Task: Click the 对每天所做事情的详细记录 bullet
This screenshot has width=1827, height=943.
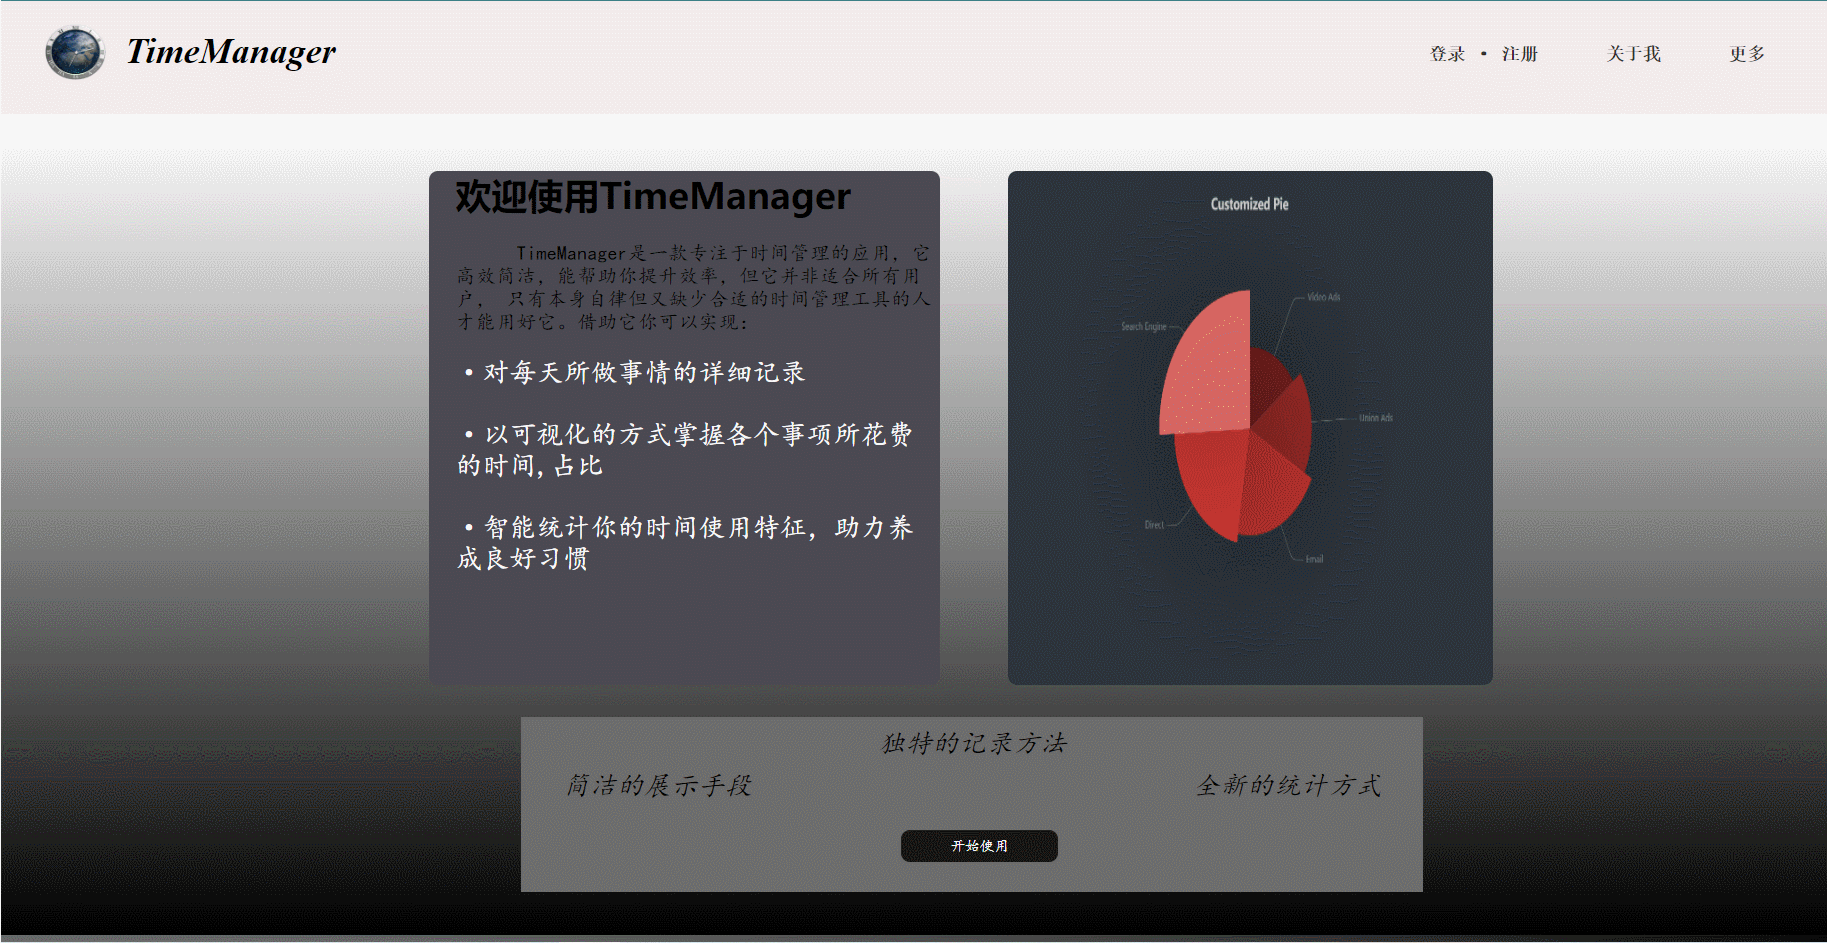Action: tap(635, 372)
